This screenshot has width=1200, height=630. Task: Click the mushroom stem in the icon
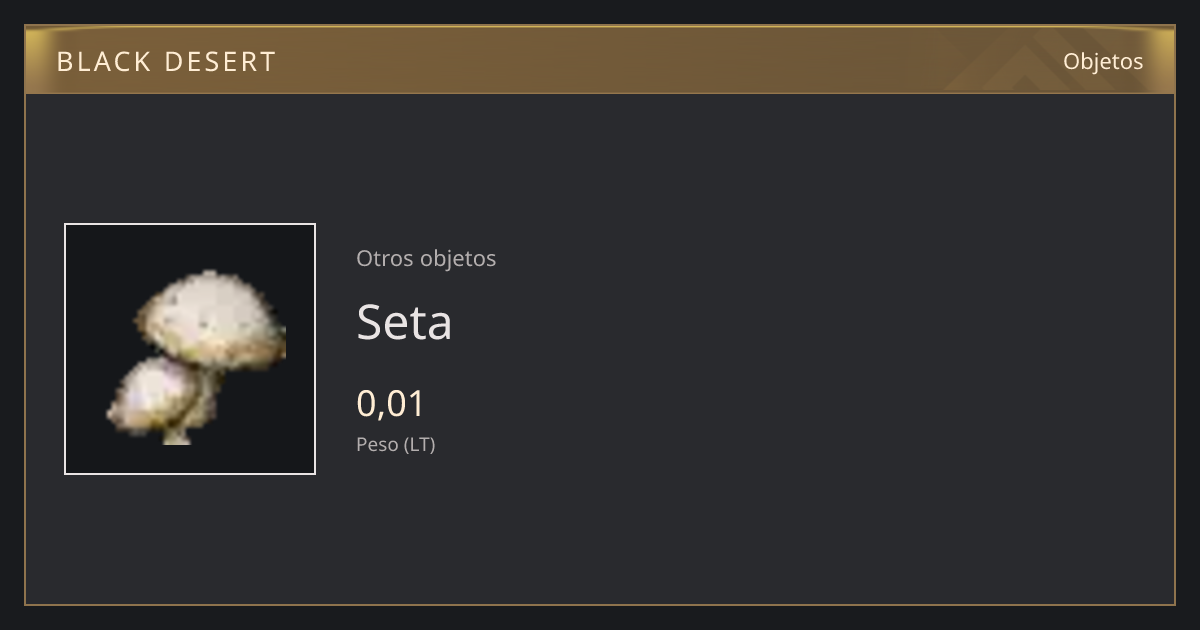[178, 432]
